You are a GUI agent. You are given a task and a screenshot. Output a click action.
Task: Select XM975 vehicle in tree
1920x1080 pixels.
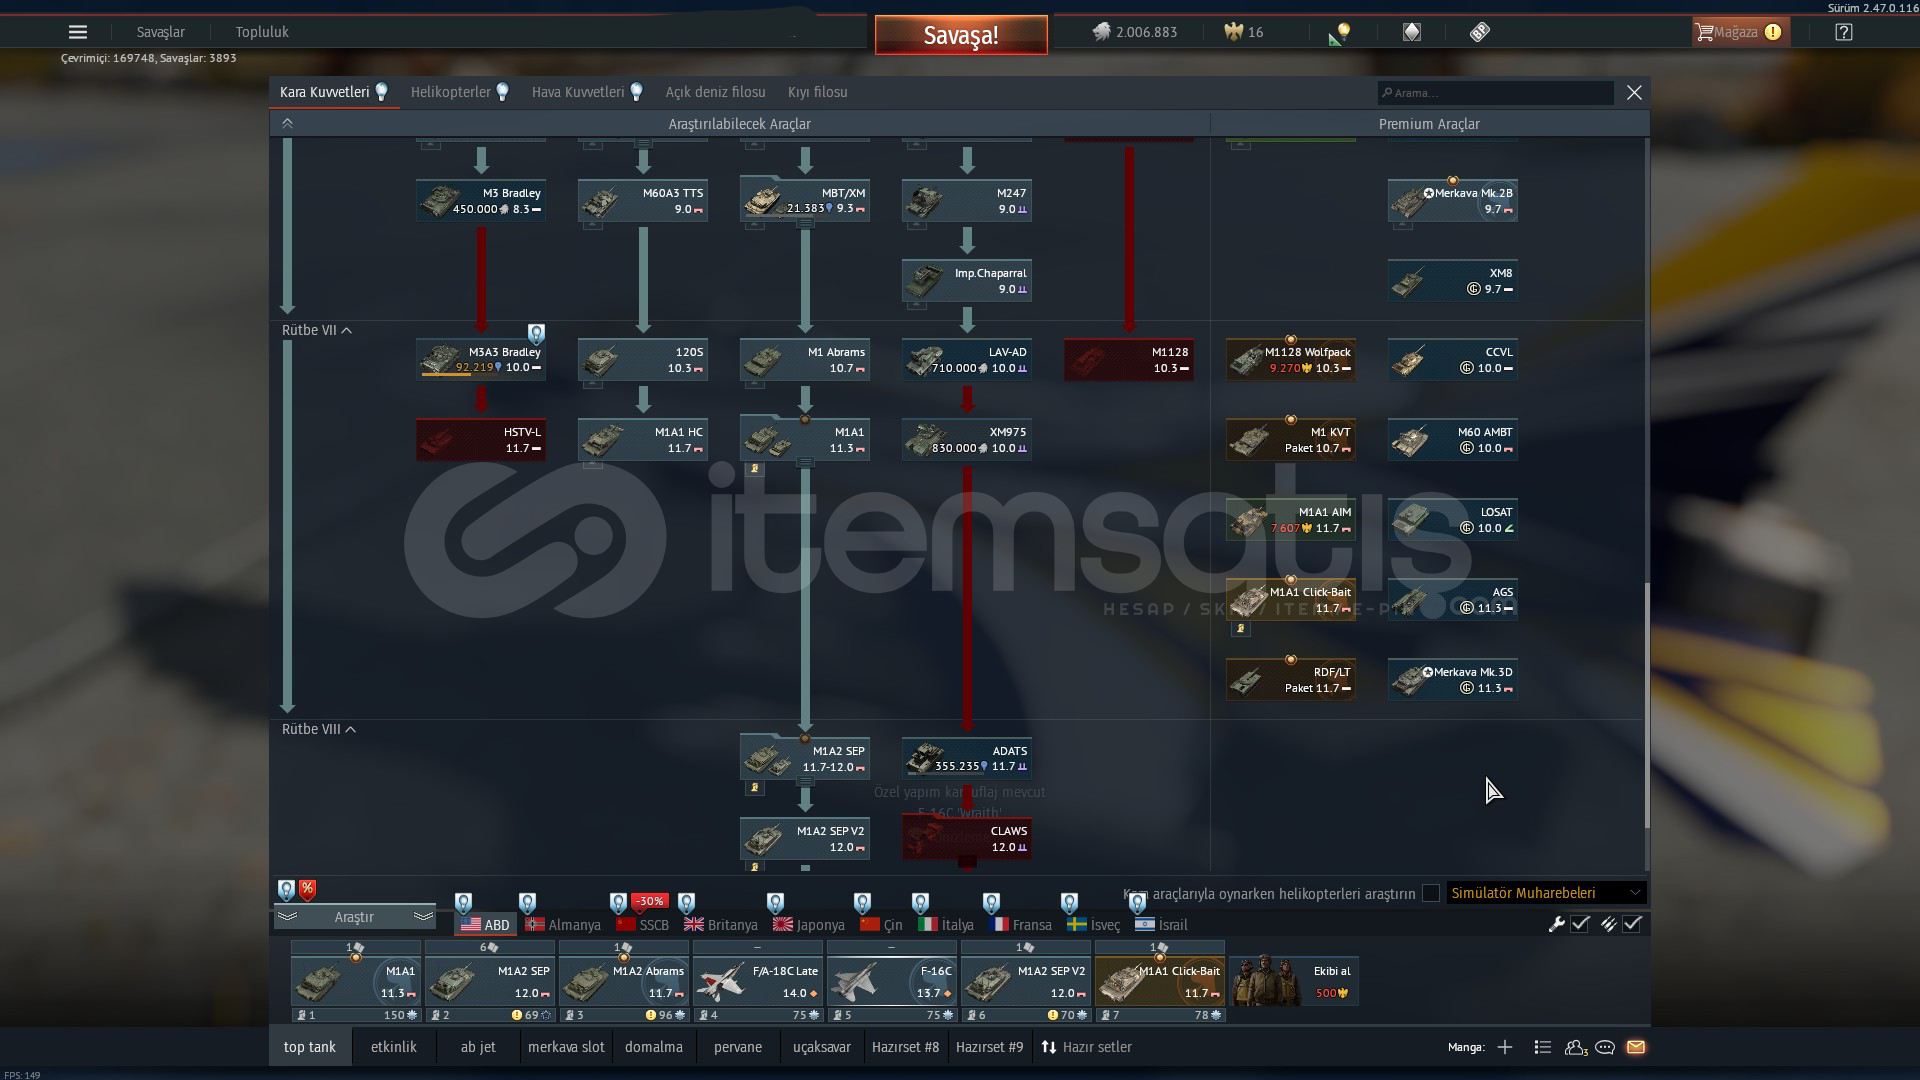pos(967,440)
